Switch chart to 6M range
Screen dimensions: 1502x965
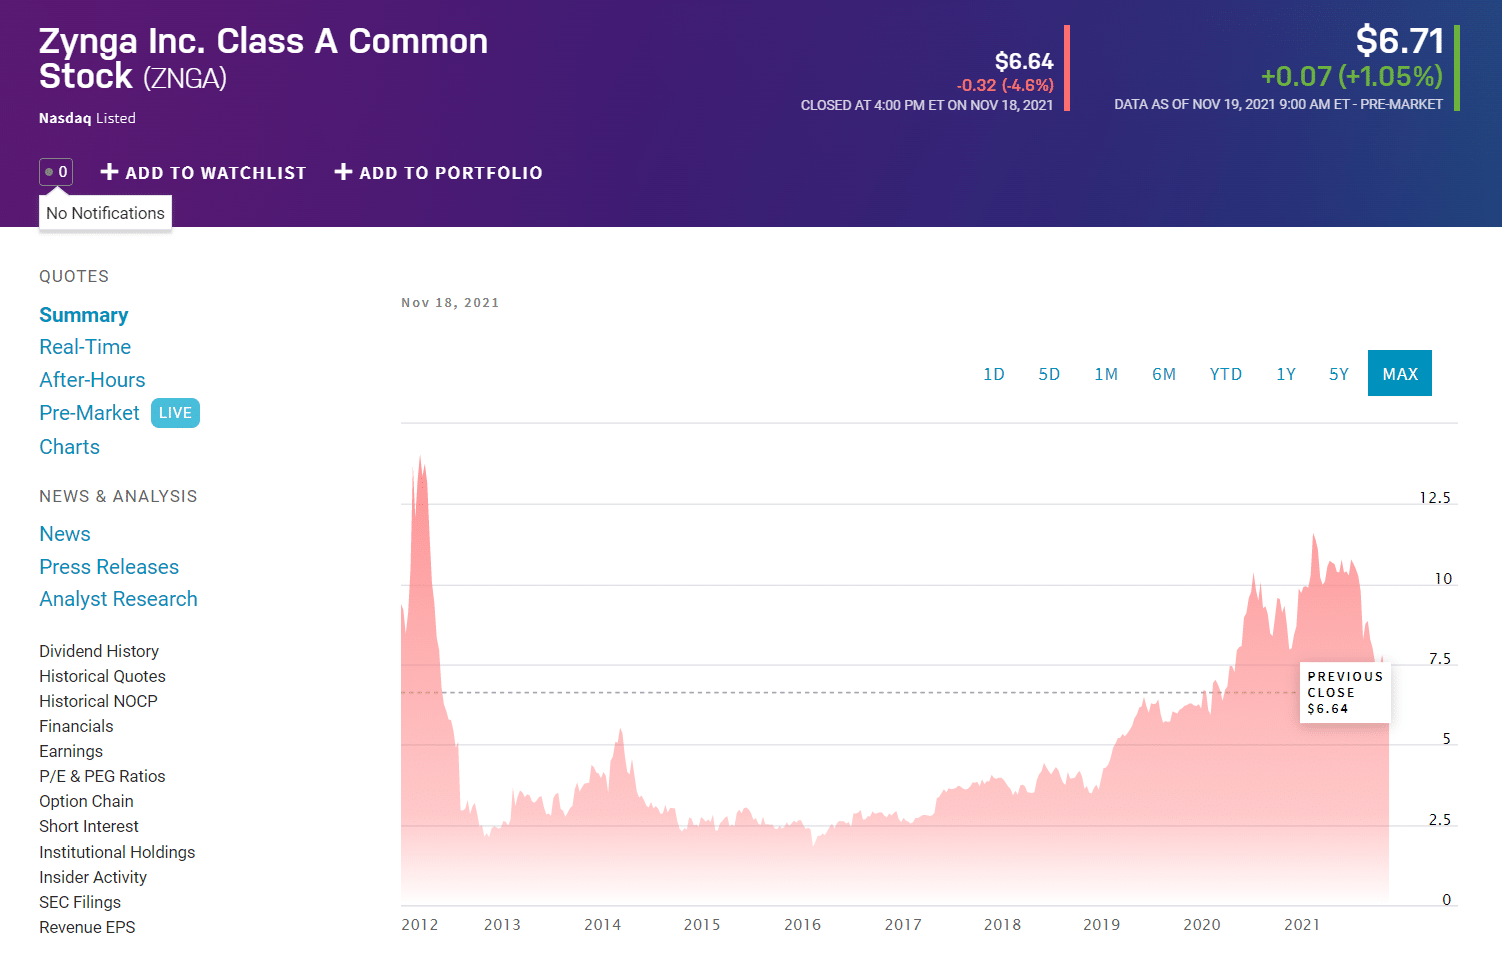(1164, 374)
